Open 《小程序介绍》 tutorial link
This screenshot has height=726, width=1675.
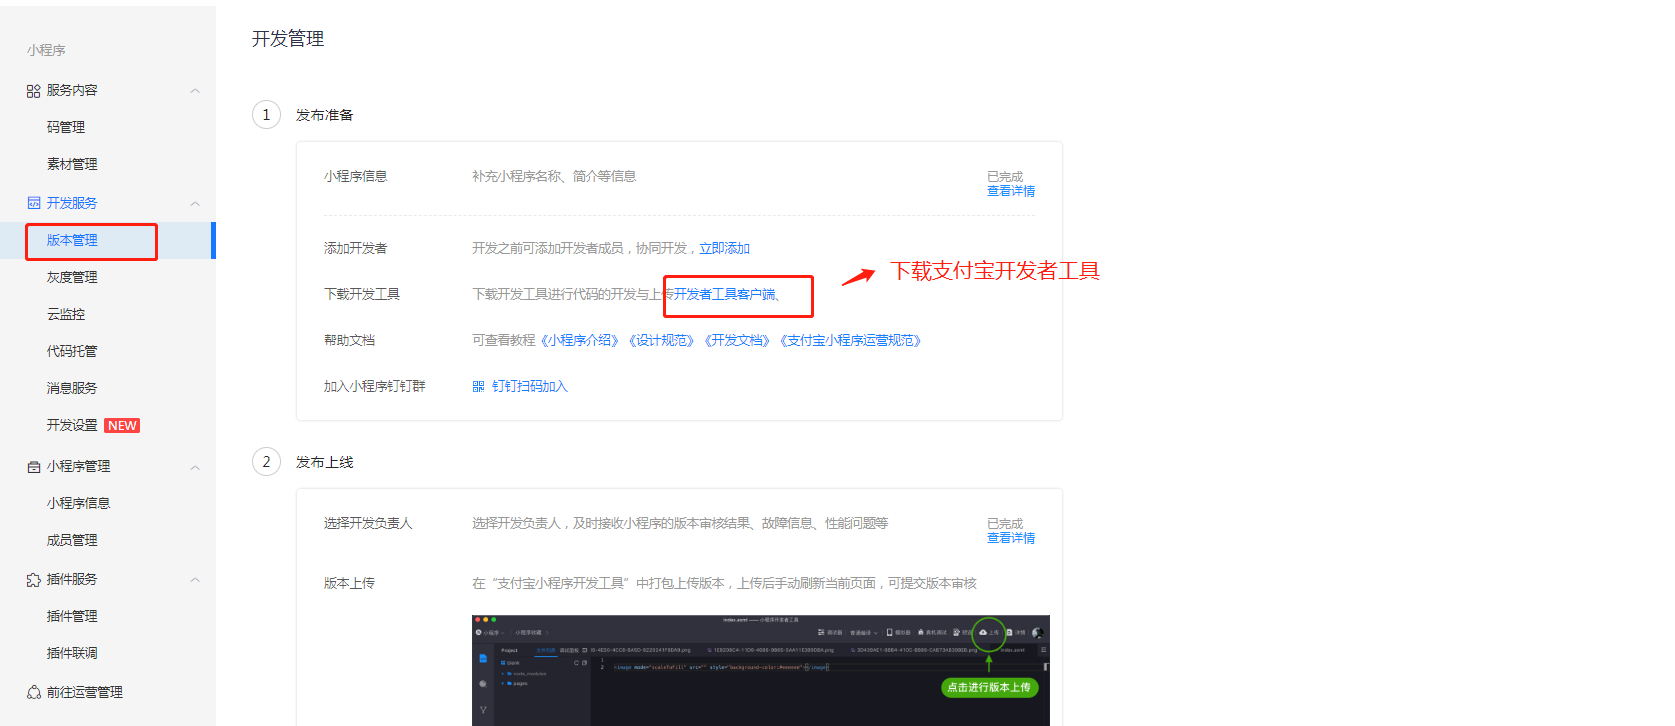579,340
